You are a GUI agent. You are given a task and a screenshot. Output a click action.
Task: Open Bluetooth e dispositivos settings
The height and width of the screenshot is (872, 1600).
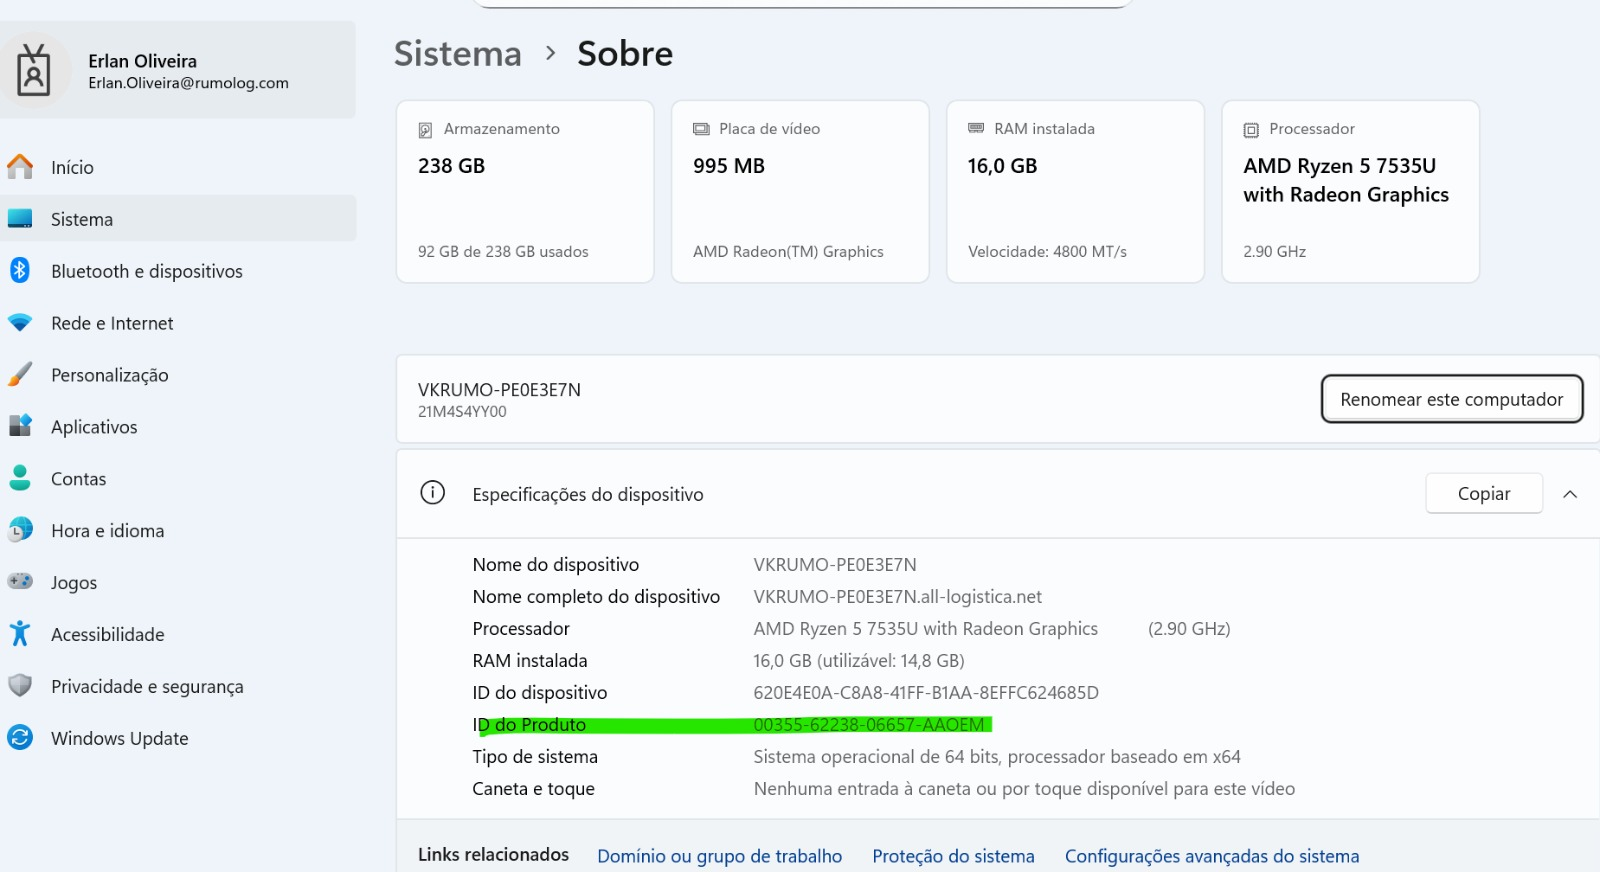coord(178,271)
